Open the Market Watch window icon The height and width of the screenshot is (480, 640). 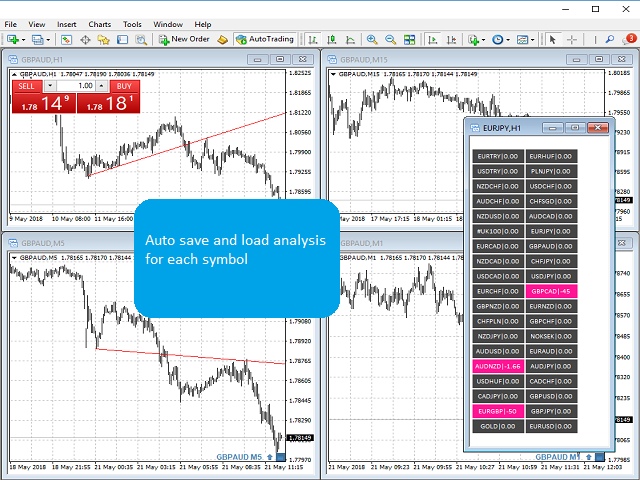[x=66, y=40]
